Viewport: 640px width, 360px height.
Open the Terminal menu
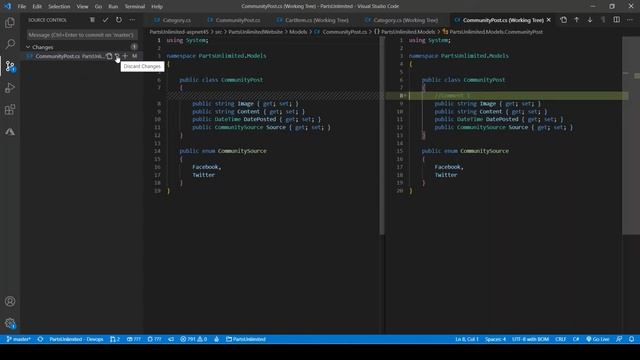(135, 7)
